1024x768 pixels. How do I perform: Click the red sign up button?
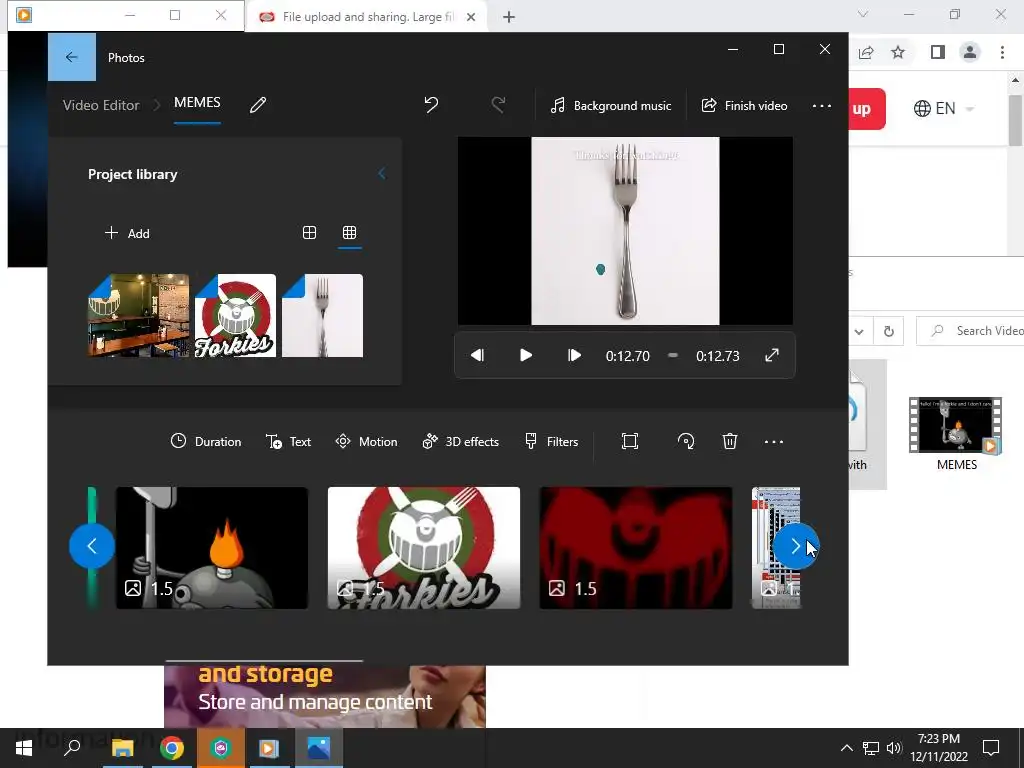[867, 108]
